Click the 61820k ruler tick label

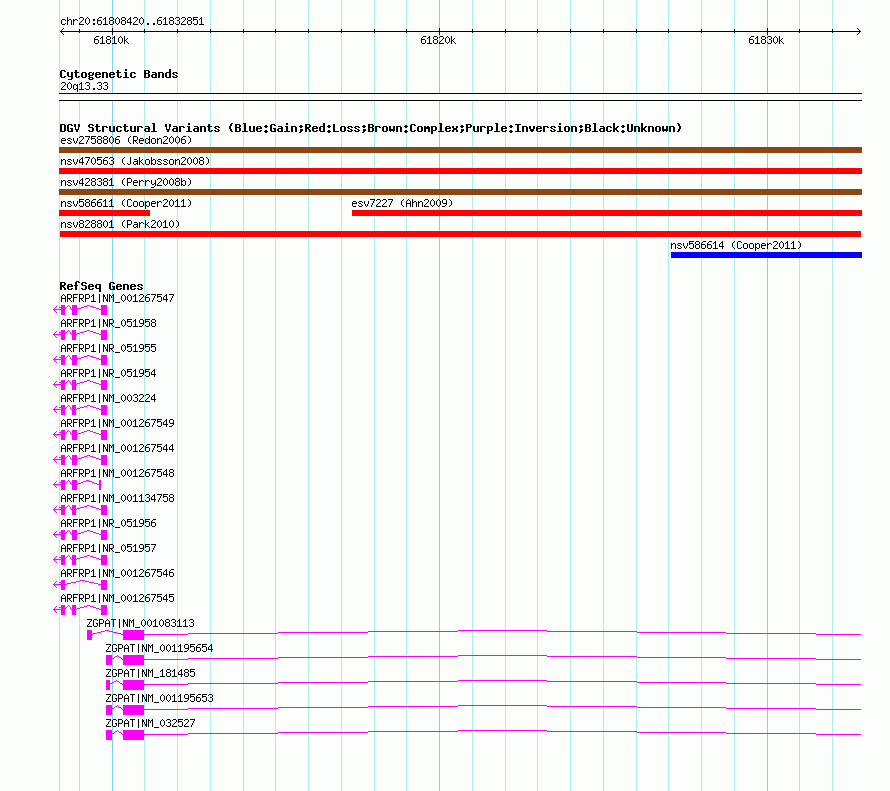tap(438, 40)
